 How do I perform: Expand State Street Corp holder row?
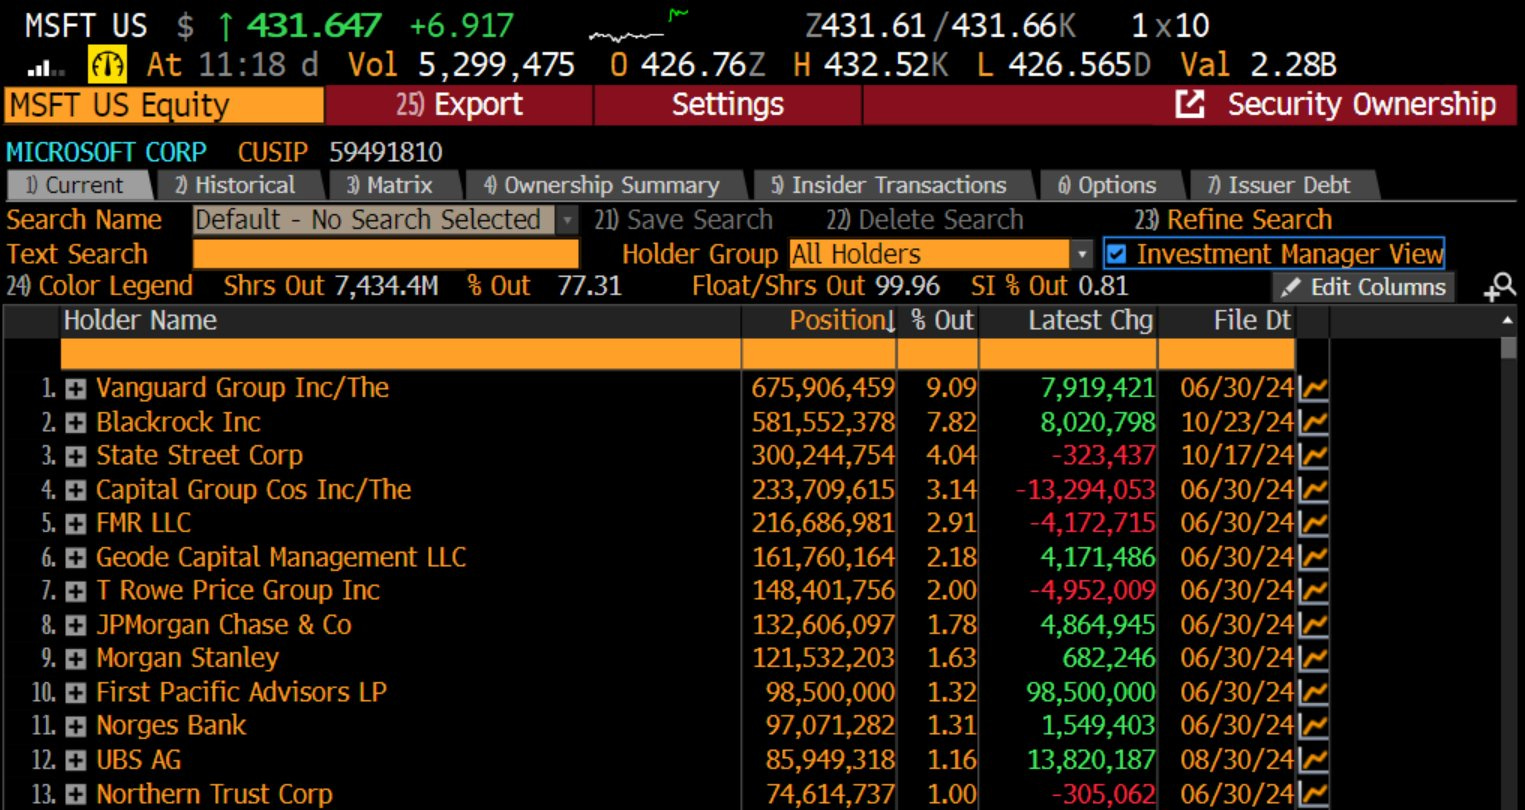[x=75, y=457]
